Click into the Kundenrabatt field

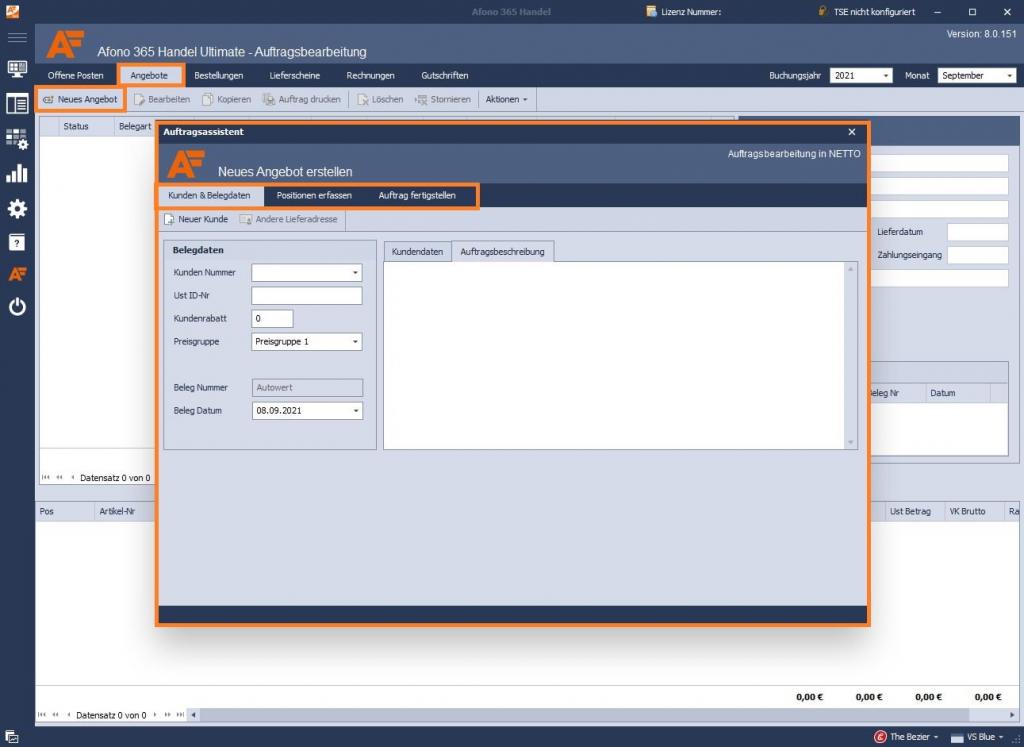pyautogui.click(x=272, y=319)
